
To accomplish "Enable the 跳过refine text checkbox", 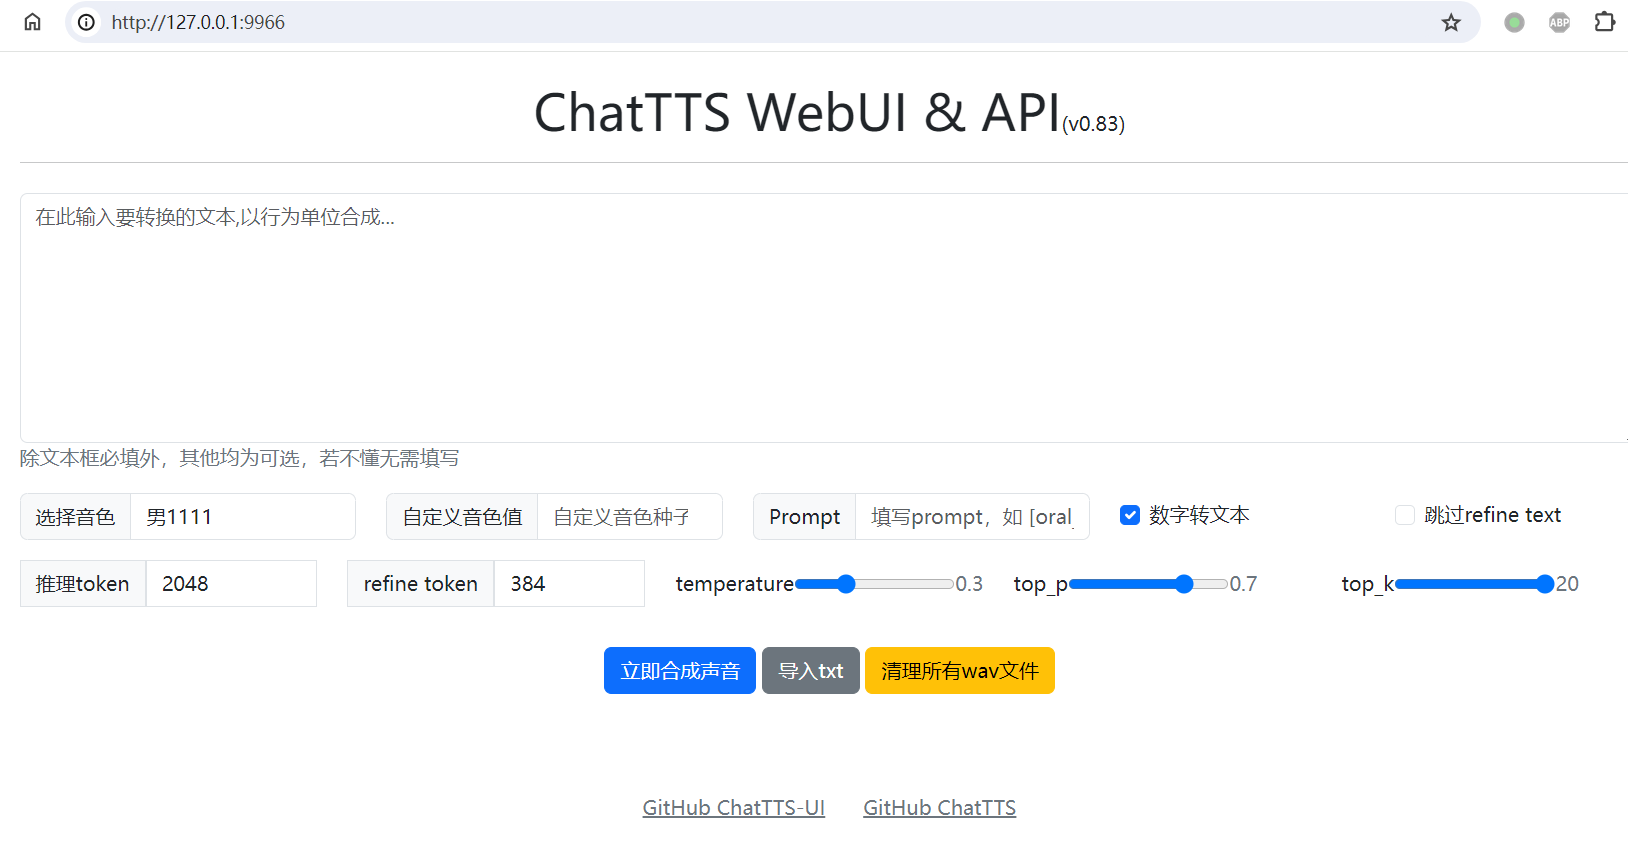I will [1405, 515].
